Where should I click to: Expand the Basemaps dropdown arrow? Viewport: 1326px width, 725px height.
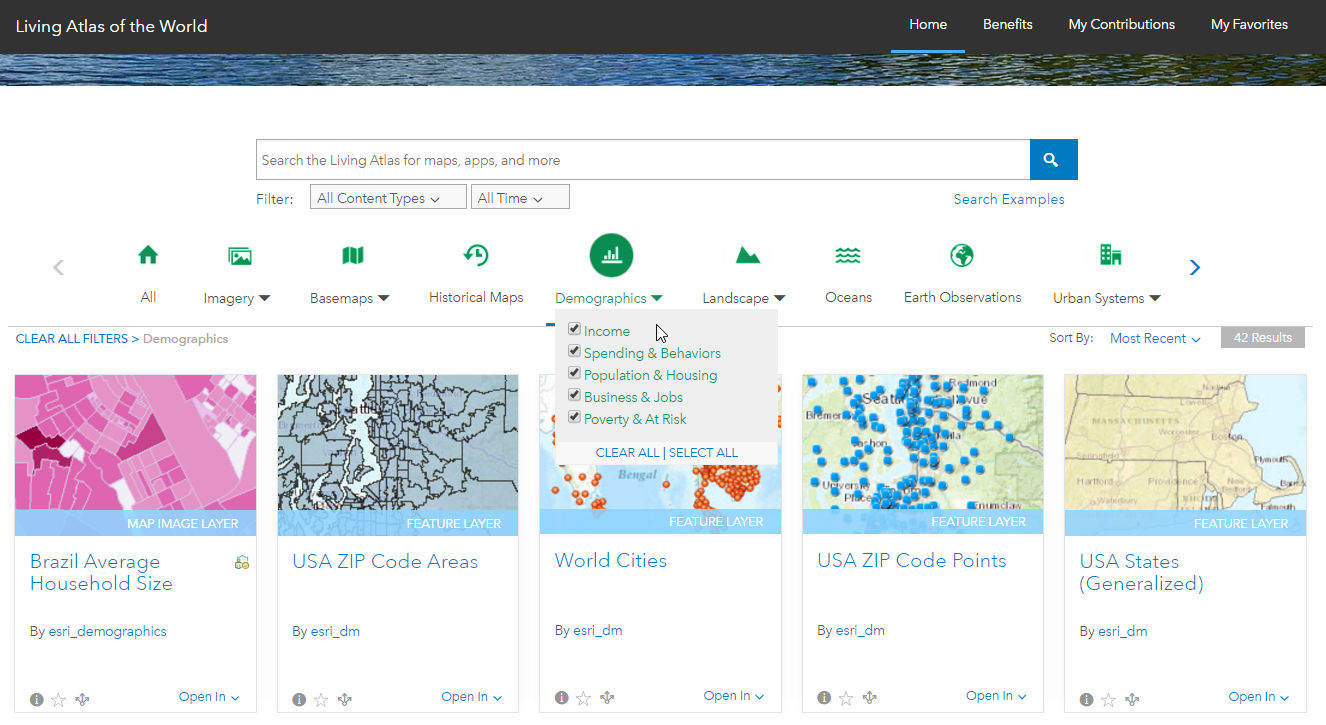[384, 298]
